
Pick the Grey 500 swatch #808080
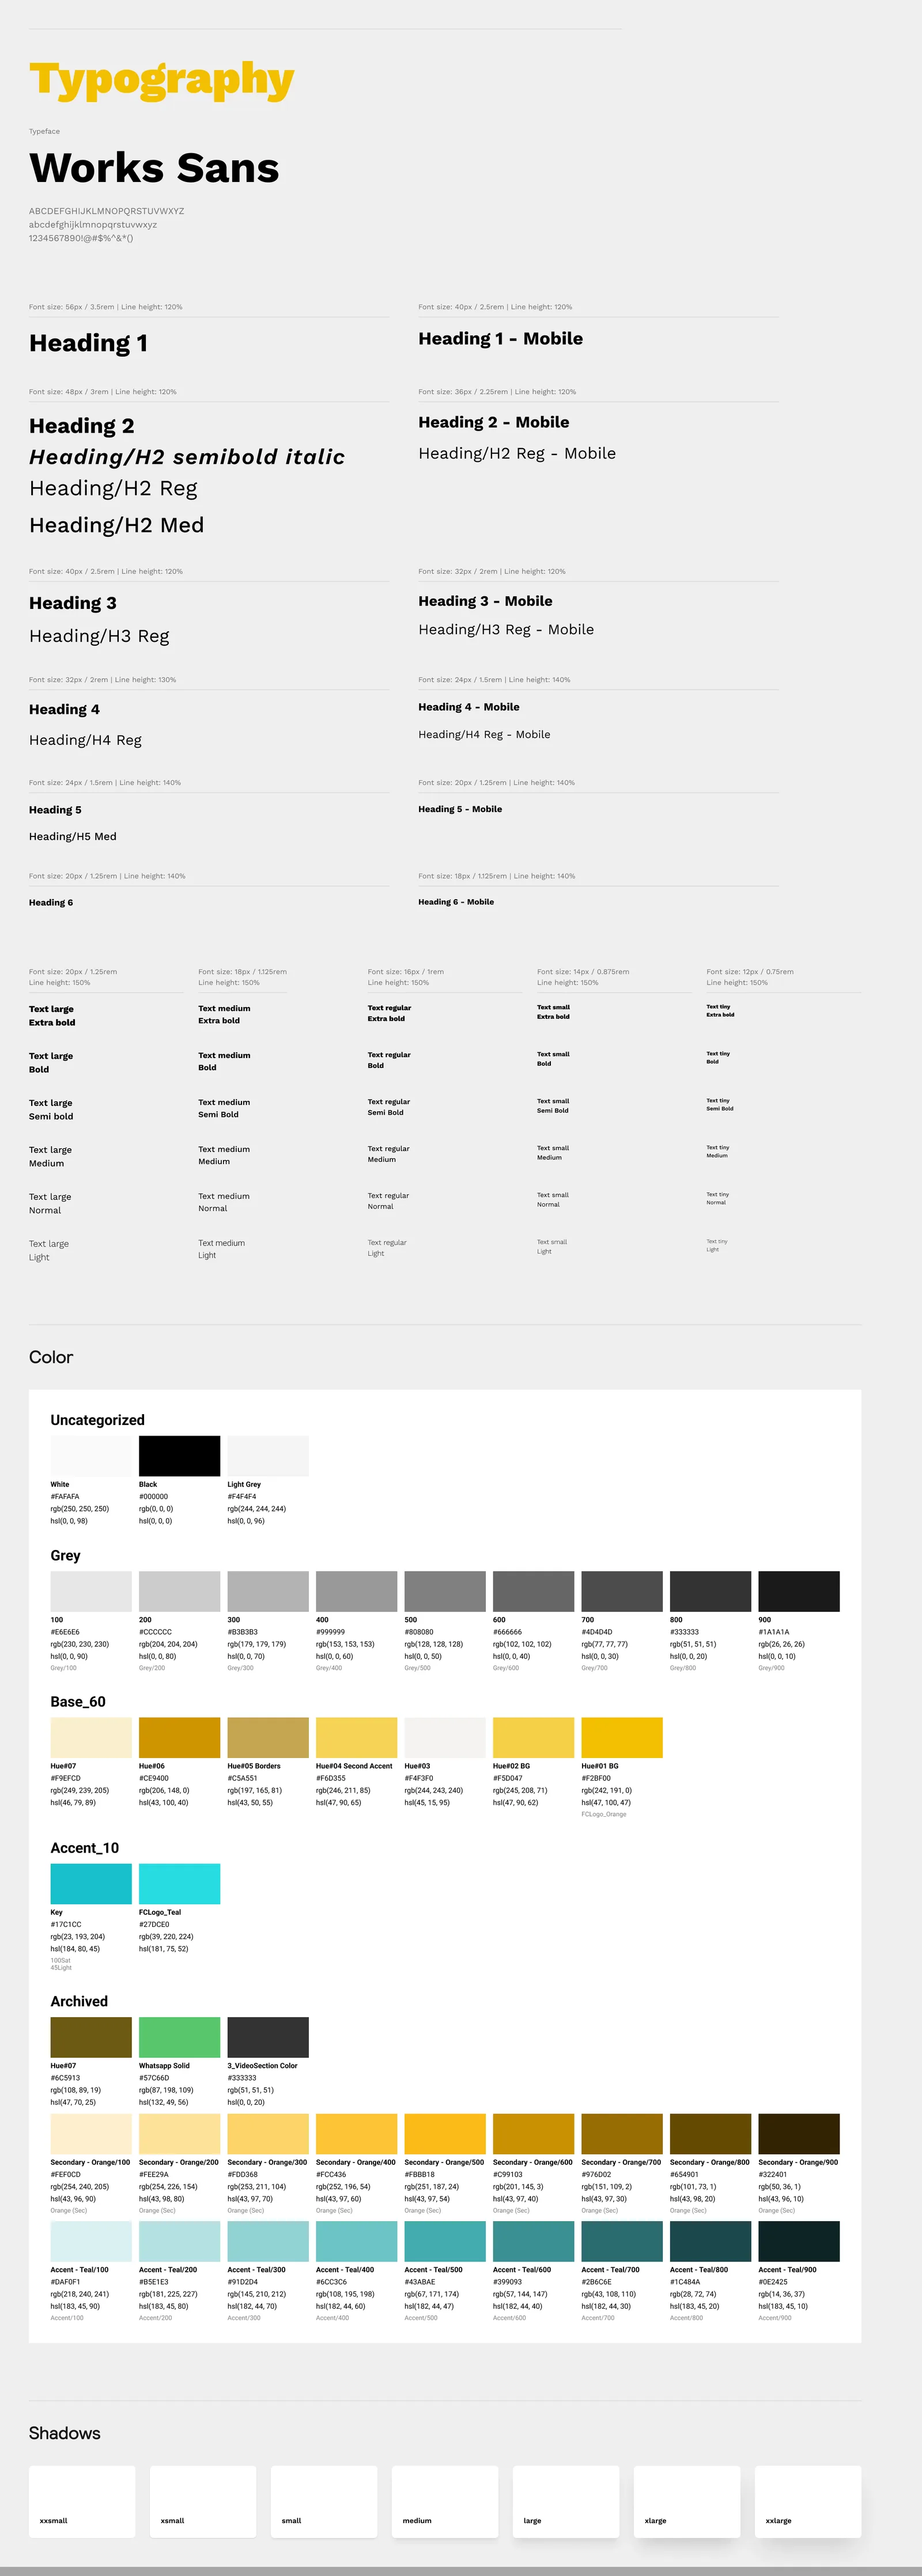445,1590
